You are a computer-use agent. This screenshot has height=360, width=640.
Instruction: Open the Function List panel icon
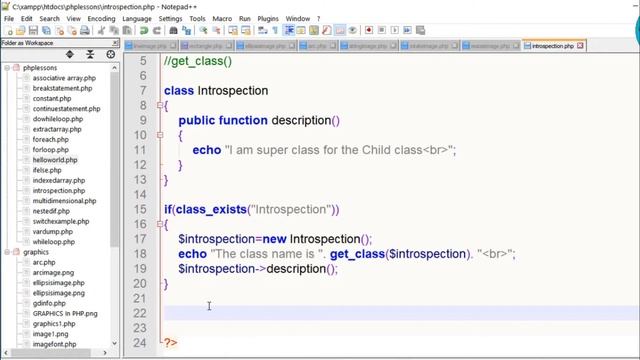pos(327,31)
